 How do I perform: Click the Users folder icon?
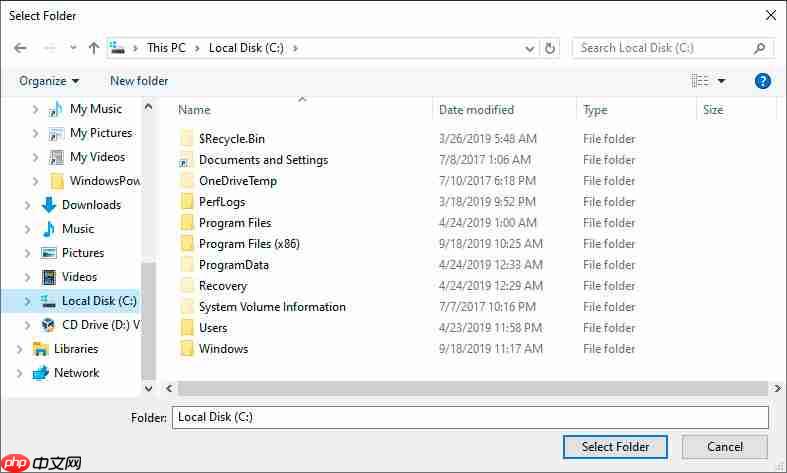(x=187, y=328)
